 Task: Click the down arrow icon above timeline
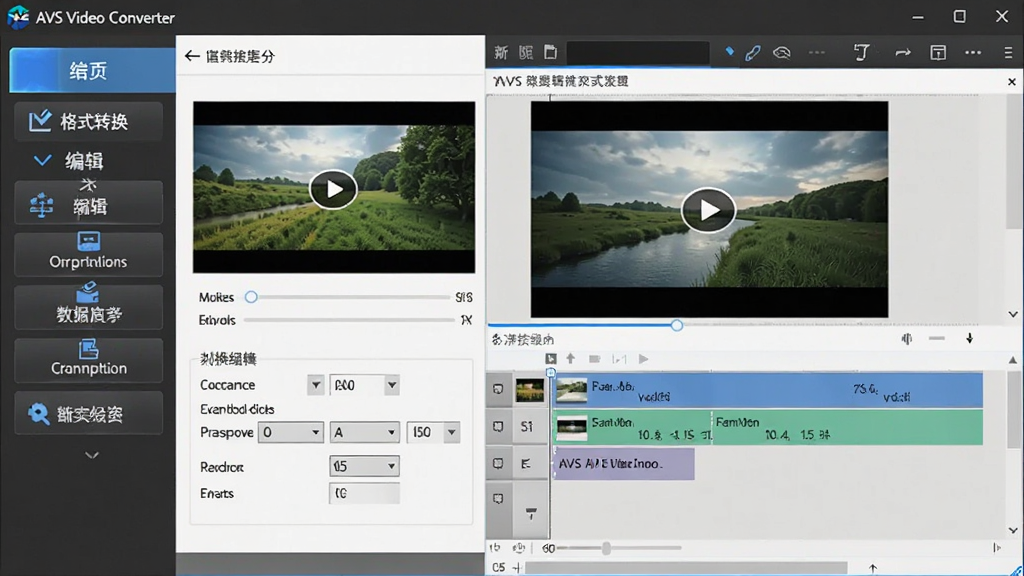tap(970, 338)
